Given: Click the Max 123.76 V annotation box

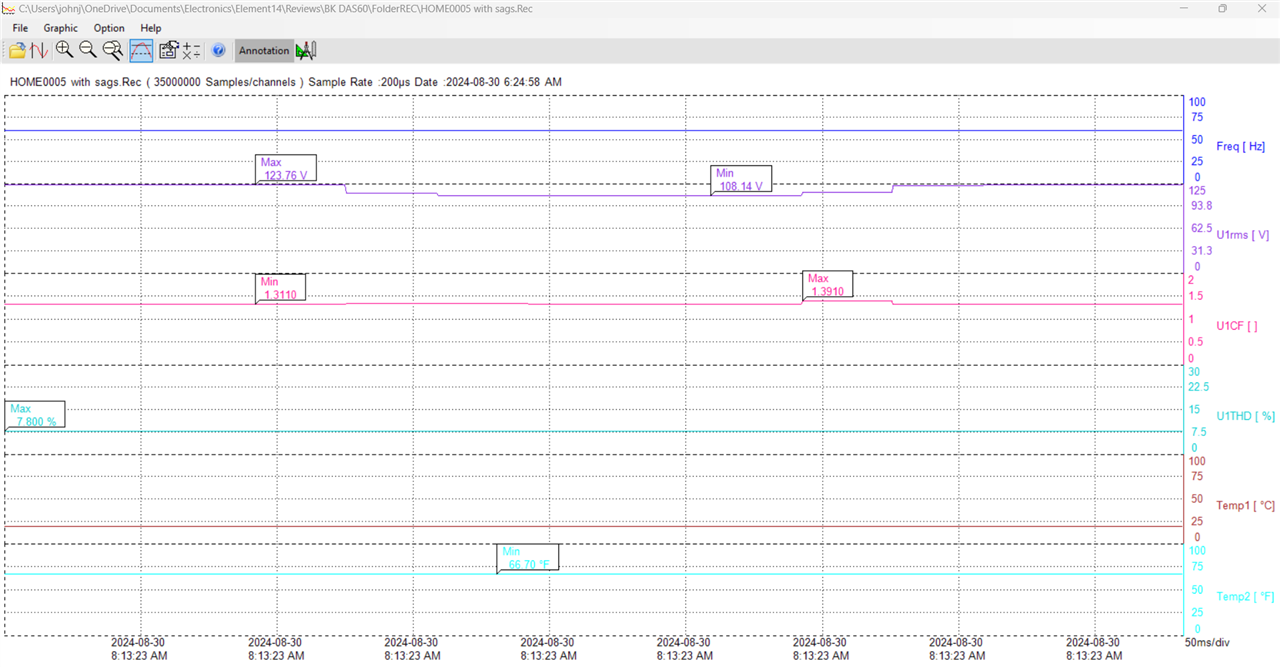Looking at the screenshot, I should tap(286, 168).
